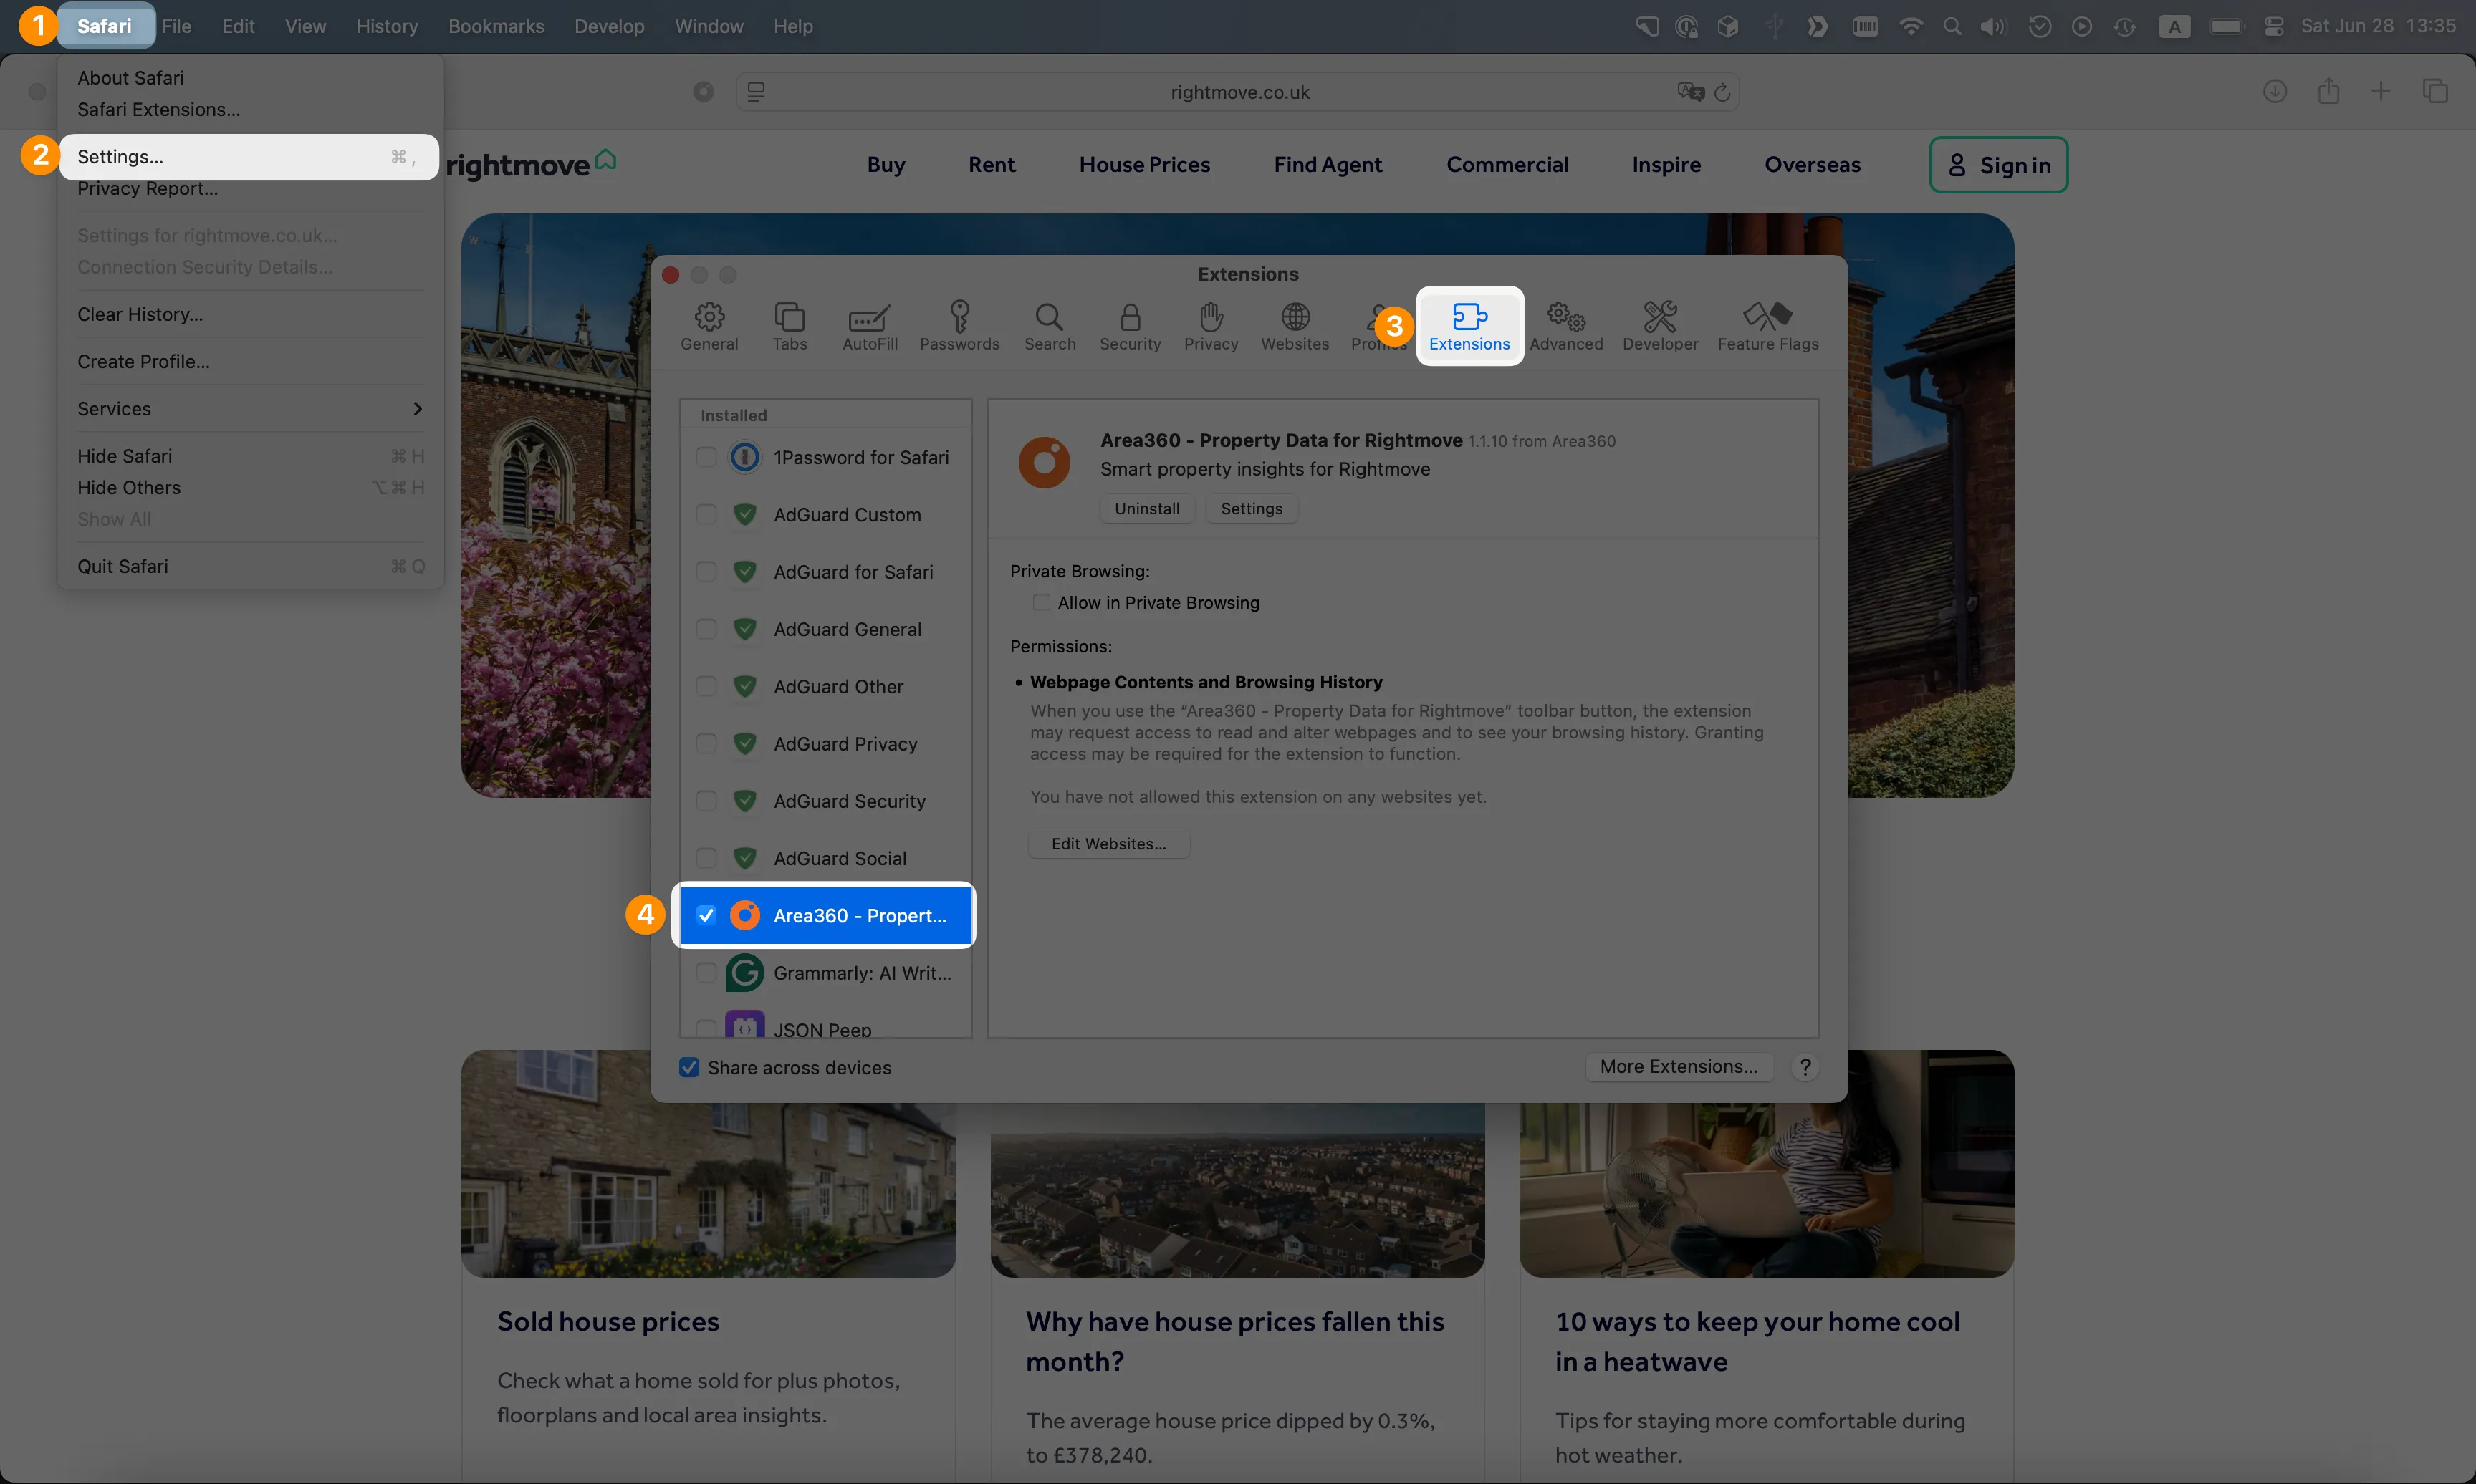Enable the AdGuard Custom checkbox
The width and height of the screenshot is (2476, 1484).
706,514
